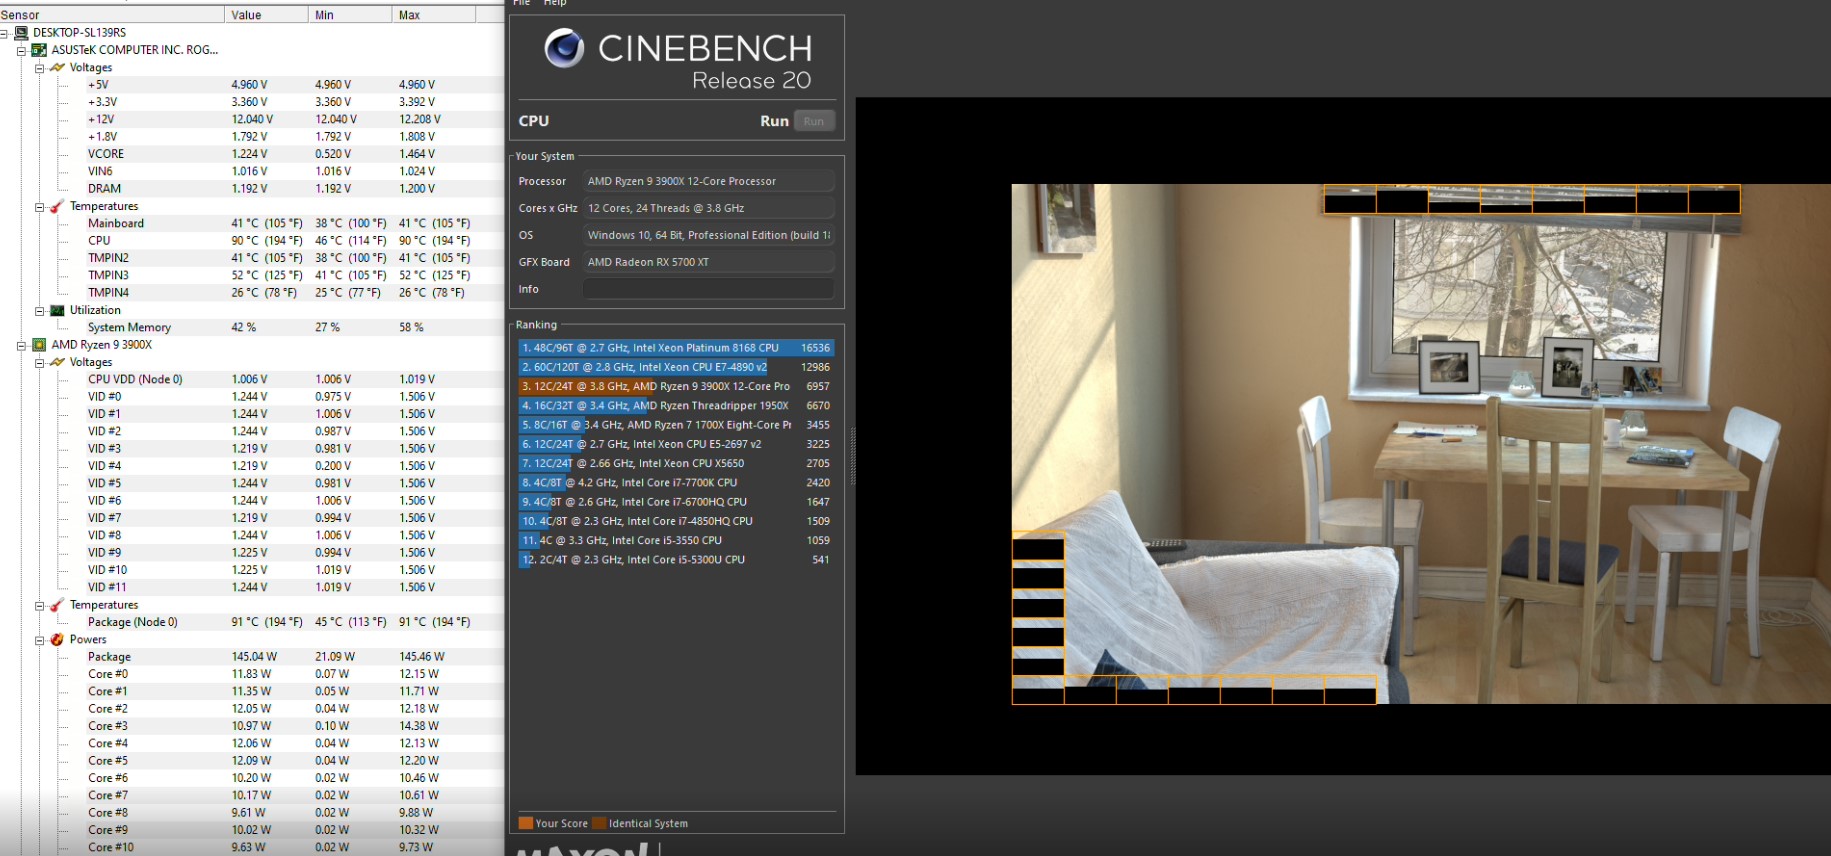Viewport: 1831px width, 856px height.
Task: Click the ASUSTeK Voltages lightning icon
Action: click(x=57, y=68)
